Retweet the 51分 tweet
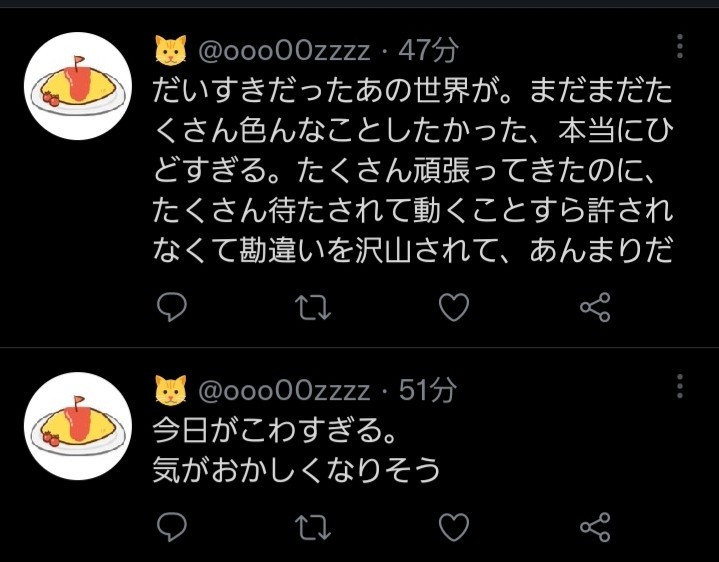The width and height of the screenshot is (719, 562). pyautogui.click(x=313, y=527)
